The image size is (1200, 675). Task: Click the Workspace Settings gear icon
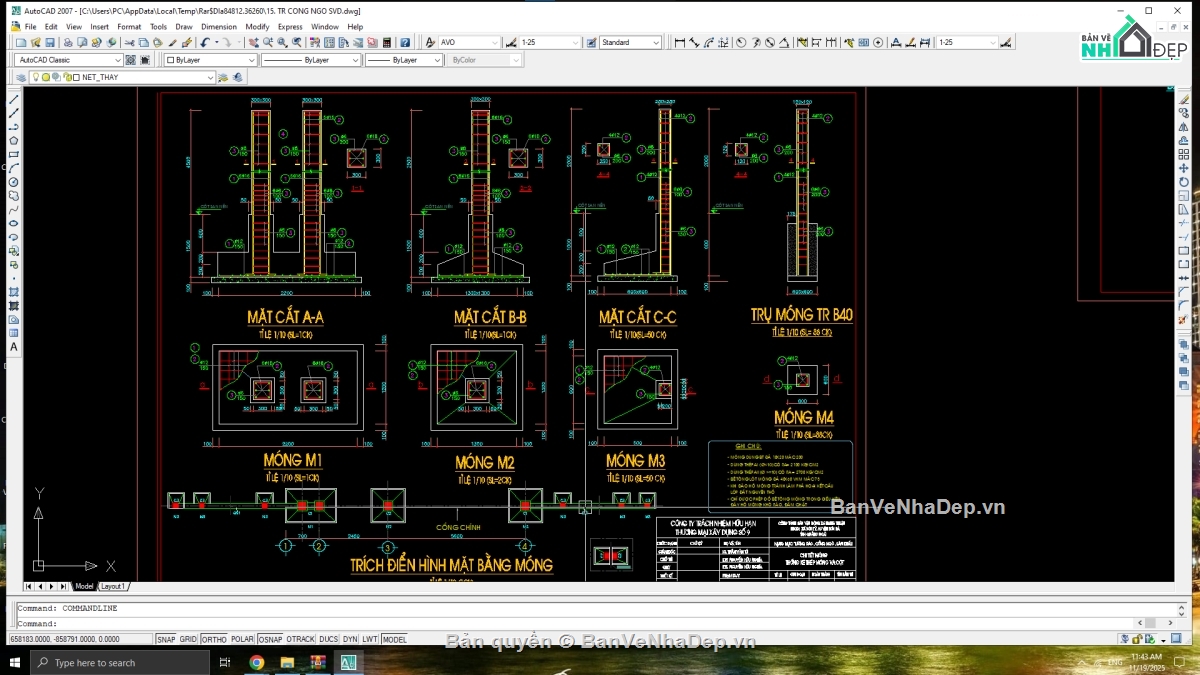point(130,60)
